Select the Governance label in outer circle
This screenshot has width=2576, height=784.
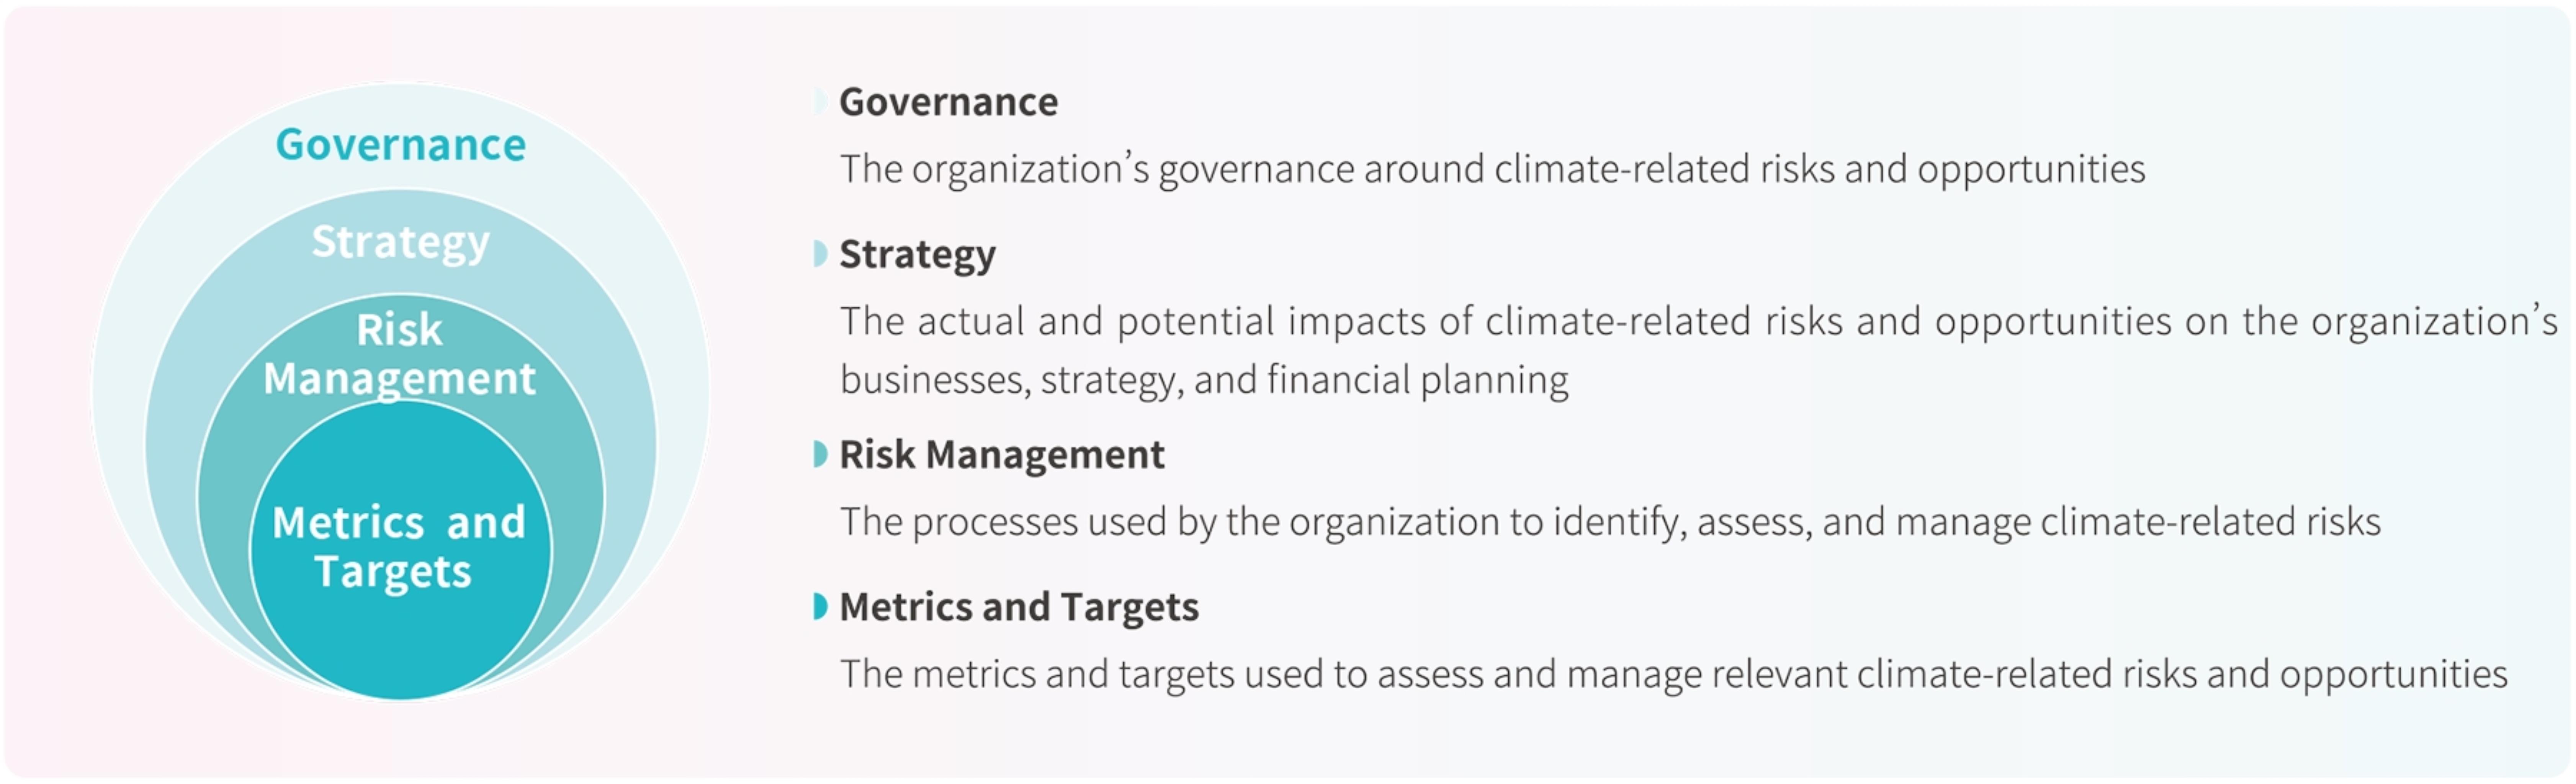tap(401, 145)
